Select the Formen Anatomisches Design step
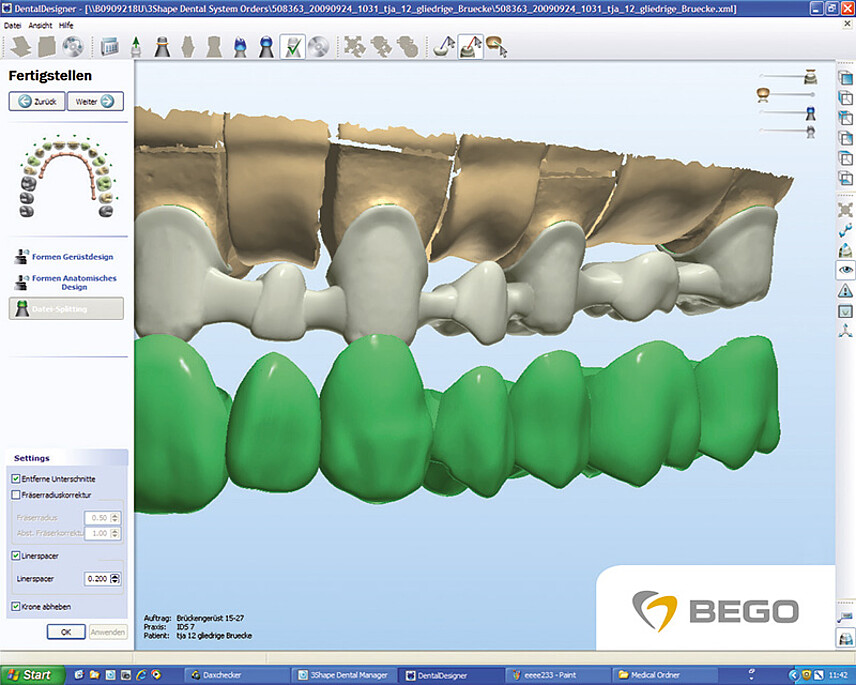This screenshot has width=856, height=685. point(72,282)
